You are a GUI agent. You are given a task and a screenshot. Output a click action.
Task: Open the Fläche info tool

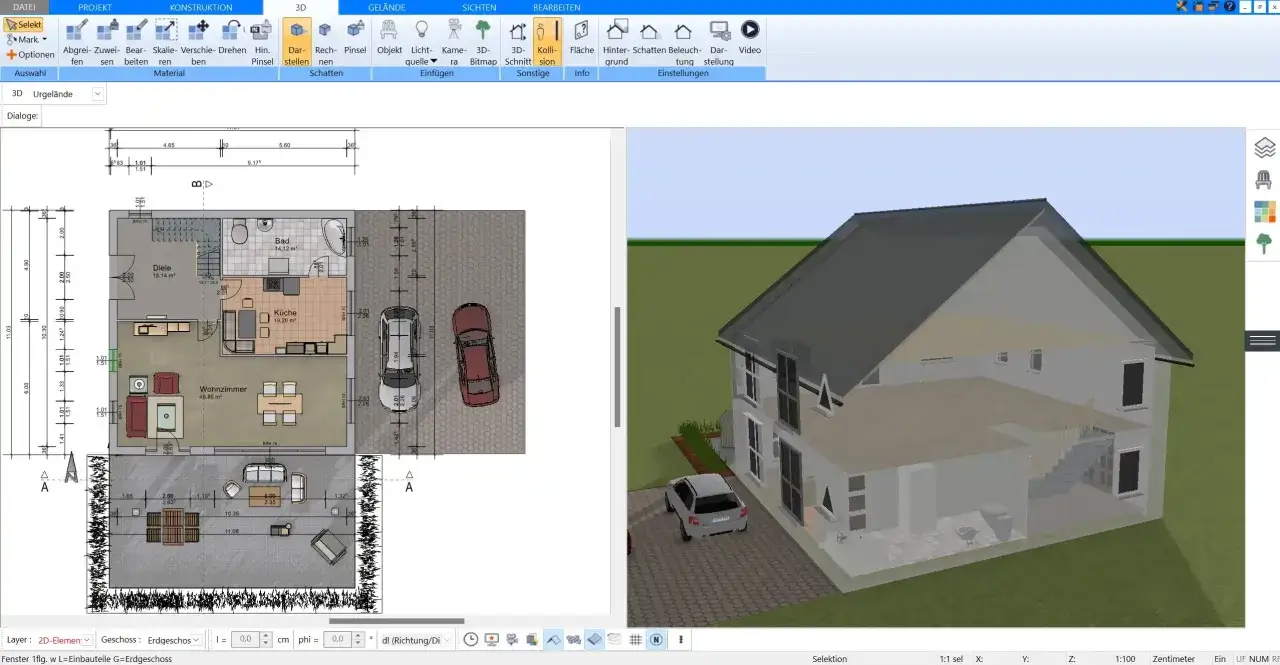point(582,37)
